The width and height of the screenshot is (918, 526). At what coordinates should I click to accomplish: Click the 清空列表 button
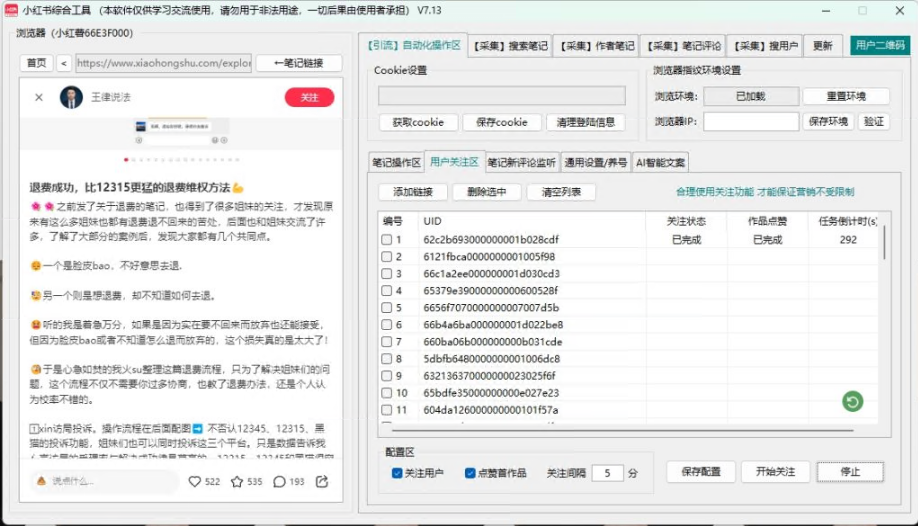coord(561,192)
